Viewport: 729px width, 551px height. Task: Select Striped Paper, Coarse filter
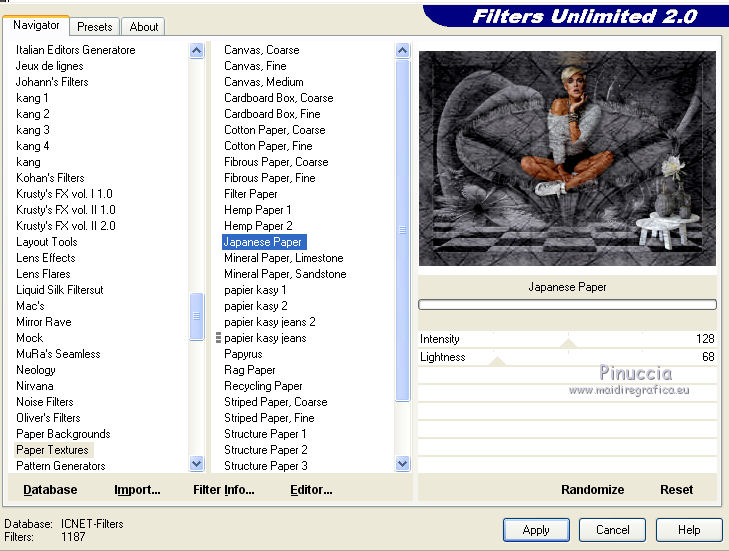point(276,402)
